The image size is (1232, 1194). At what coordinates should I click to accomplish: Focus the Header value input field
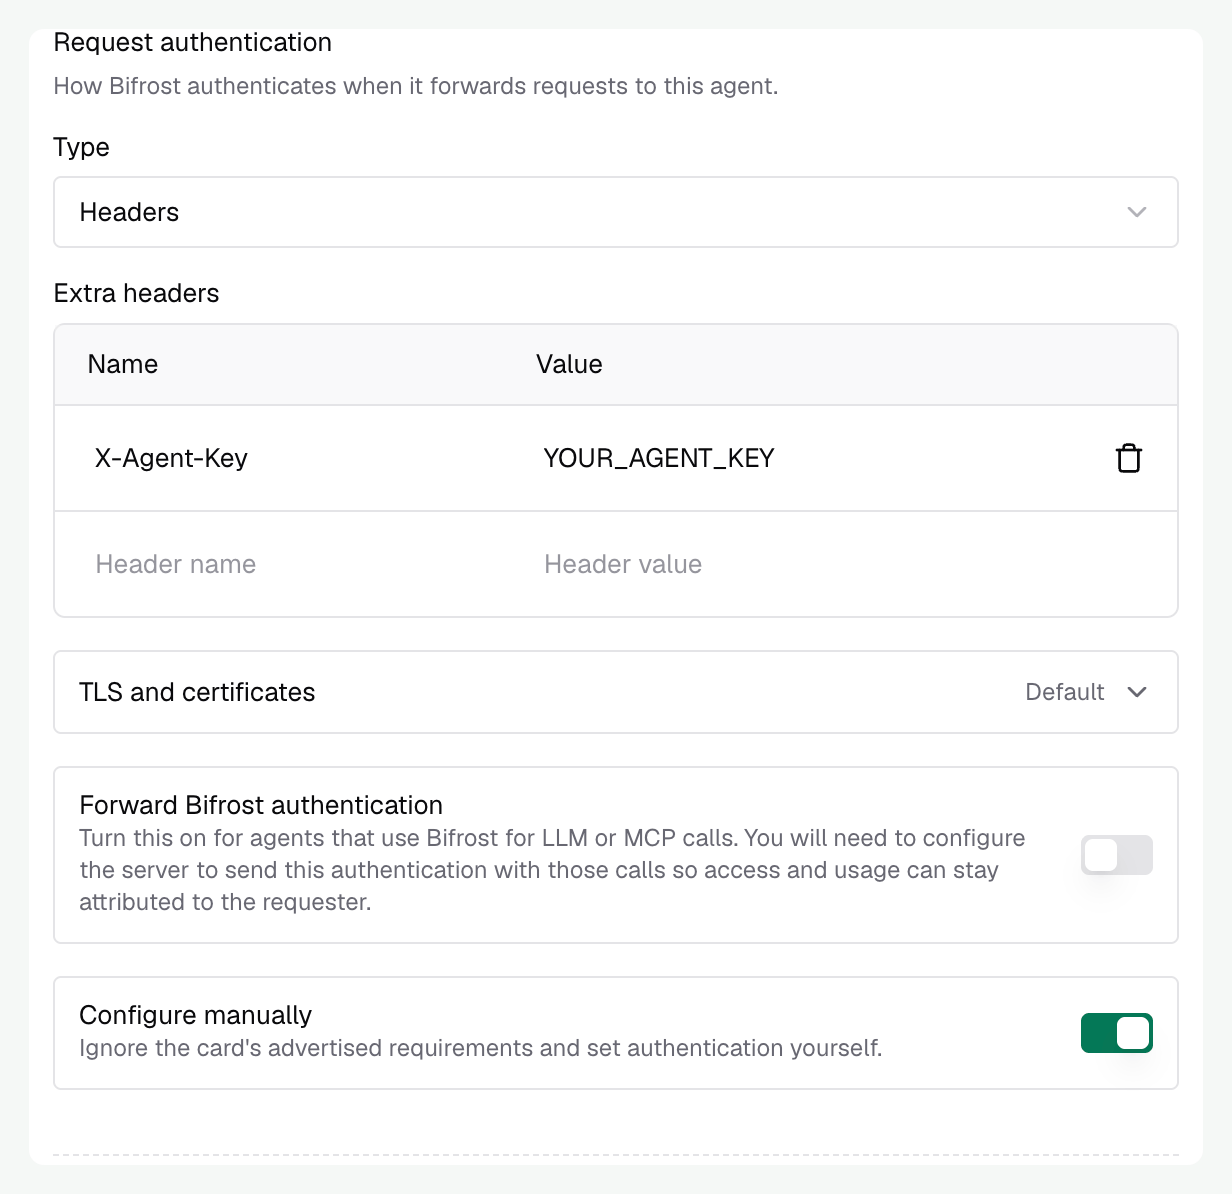(x=810, y=564)
